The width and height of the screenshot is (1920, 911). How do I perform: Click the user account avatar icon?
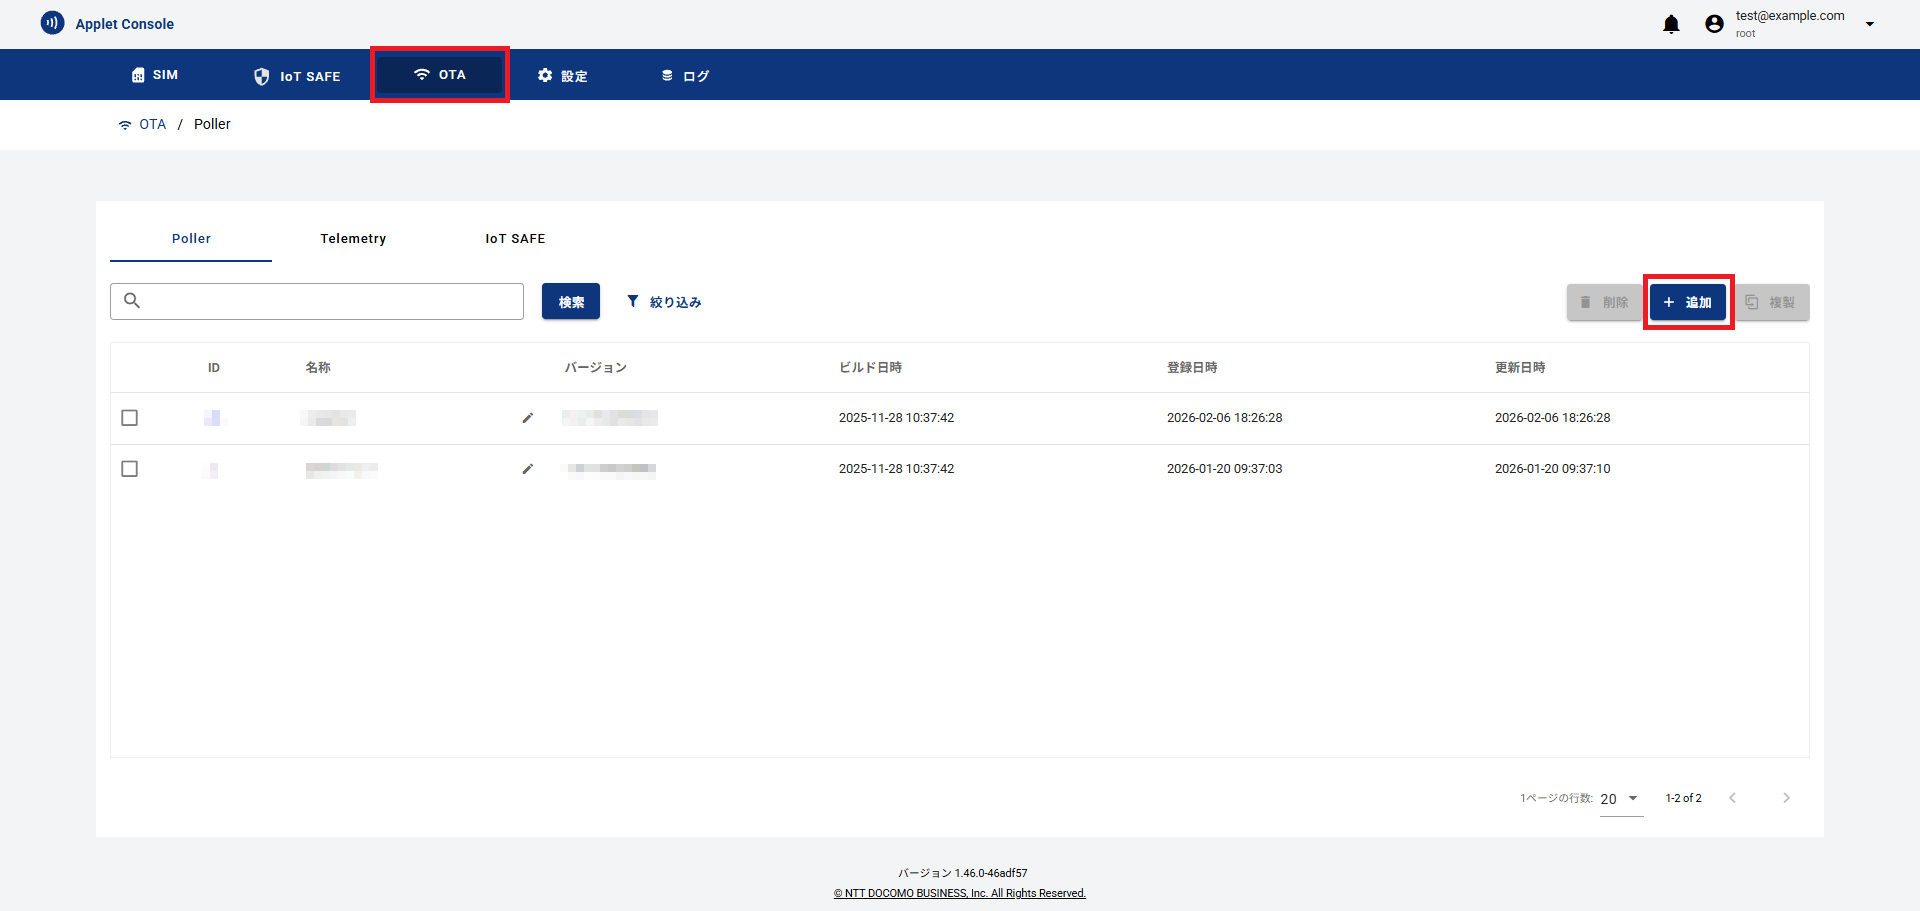[1714, 24]
